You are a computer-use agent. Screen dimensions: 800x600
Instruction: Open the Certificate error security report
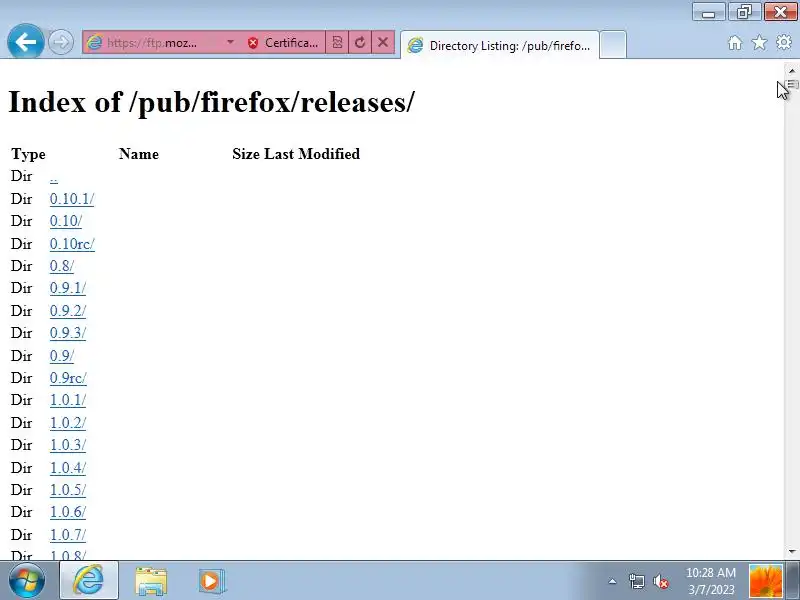point(283,42)
